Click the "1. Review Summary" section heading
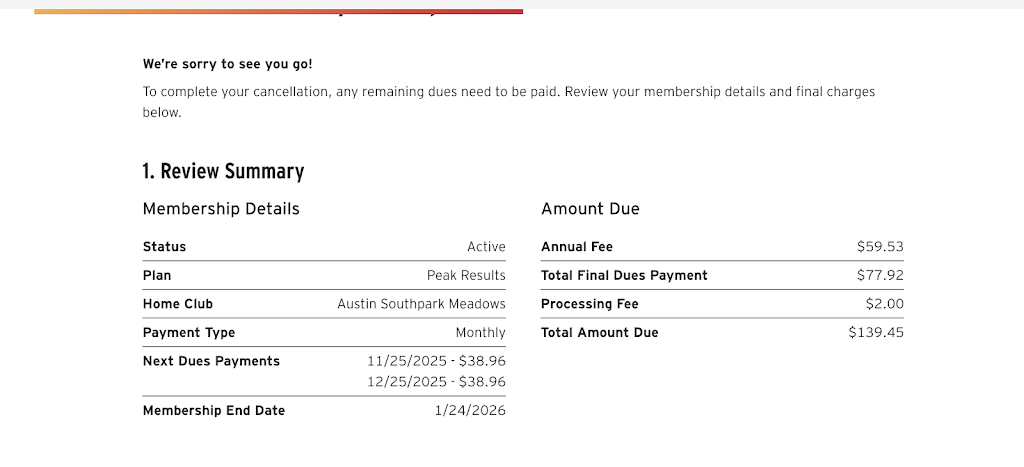This screenshot has height=467, width=1024. [223, 171]
